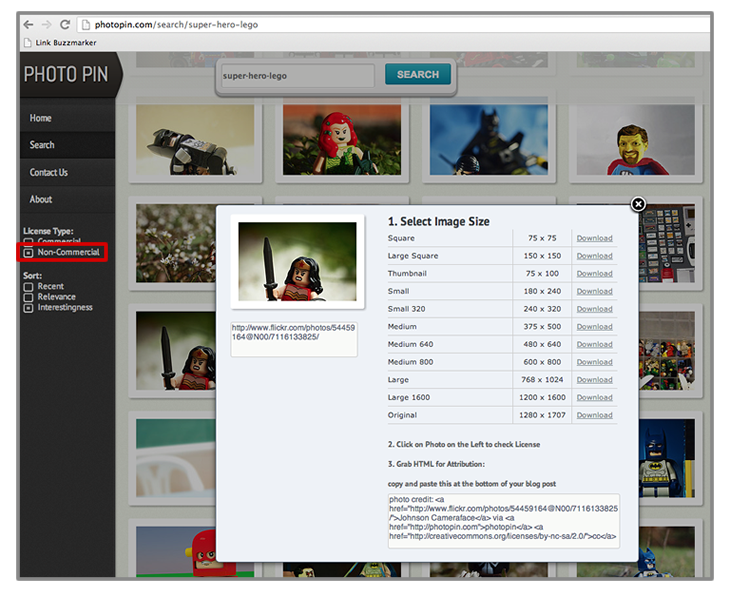Download the Original 1280 x 1707 size

[595, 415]
